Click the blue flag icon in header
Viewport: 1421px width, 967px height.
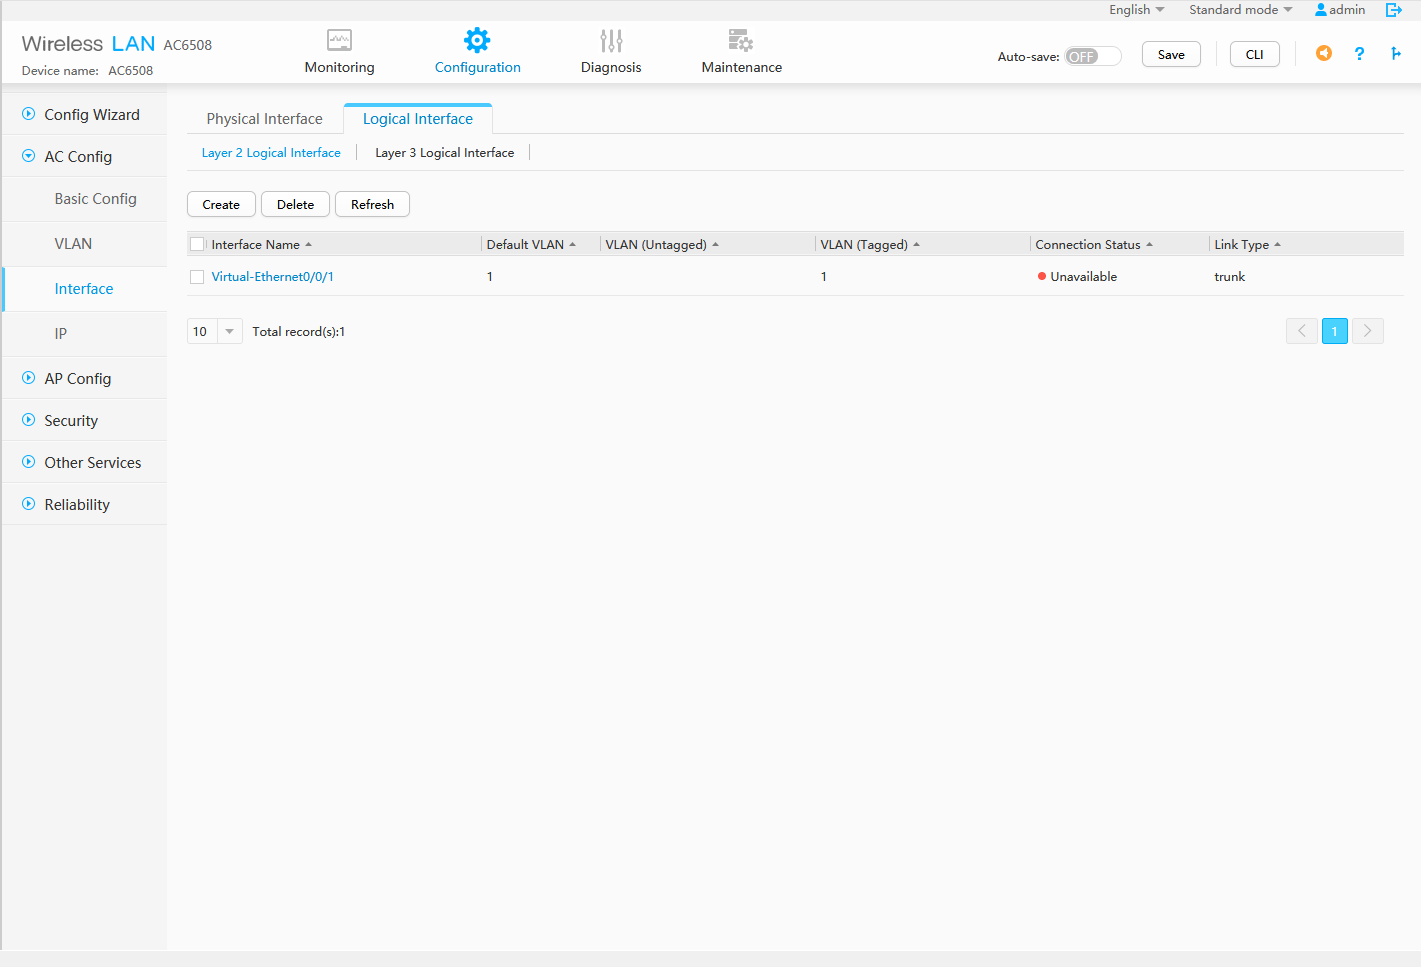coord(1395,54)
